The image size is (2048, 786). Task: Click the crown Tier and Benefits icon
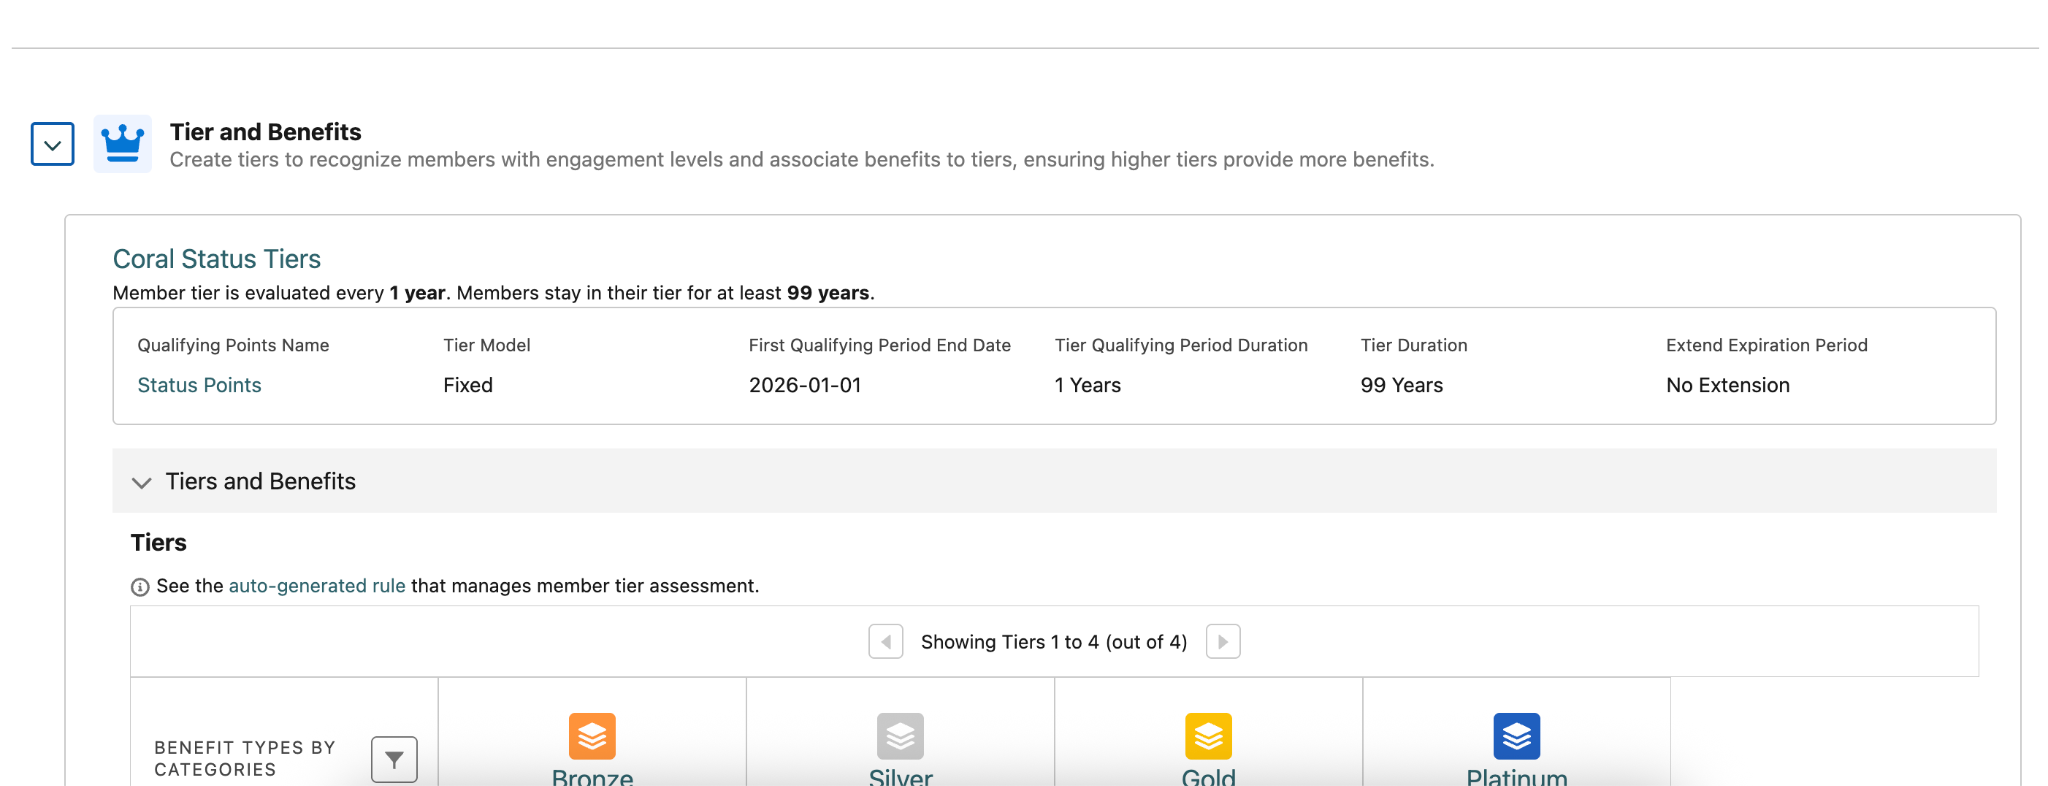(123, 144)
